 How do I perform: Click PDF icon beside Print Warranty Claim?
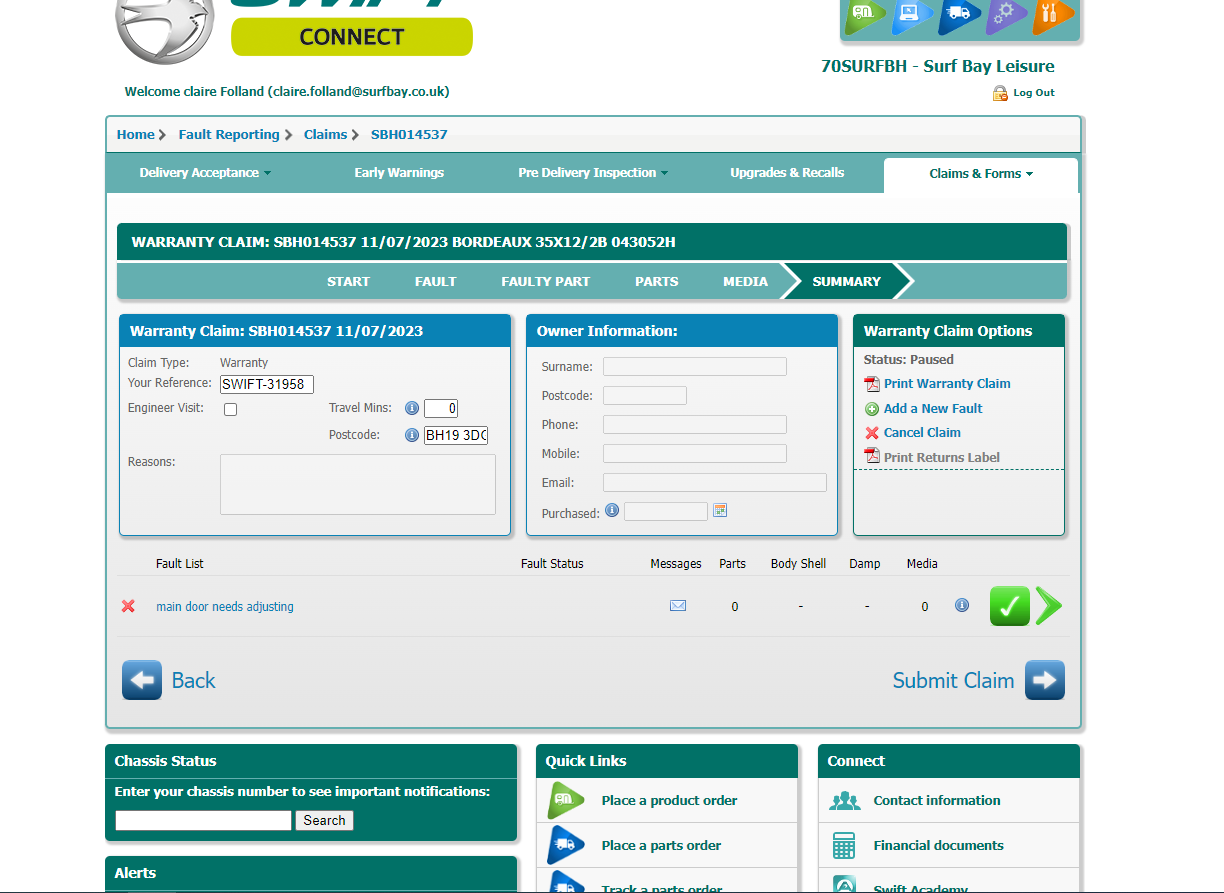[x=872, y=384]
